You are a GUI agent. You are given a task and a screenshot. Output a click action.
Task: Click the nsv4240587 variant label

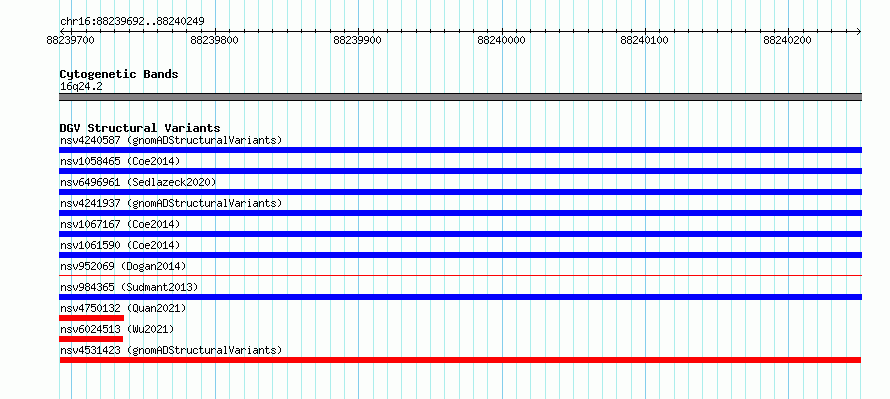coord(171,140)
